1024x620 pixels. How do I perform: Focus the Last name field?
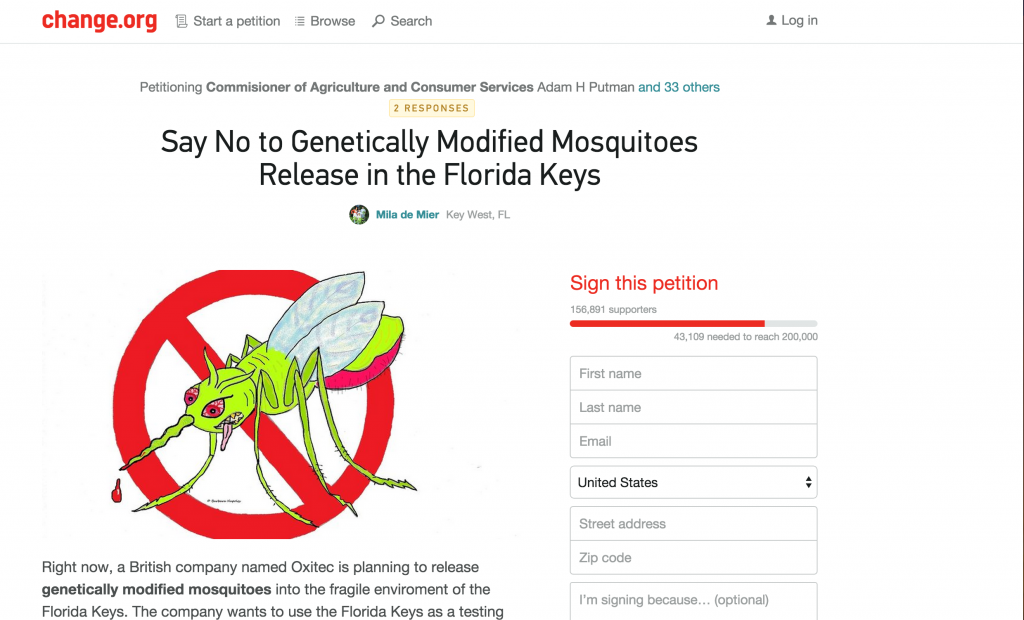pos(694,407)
